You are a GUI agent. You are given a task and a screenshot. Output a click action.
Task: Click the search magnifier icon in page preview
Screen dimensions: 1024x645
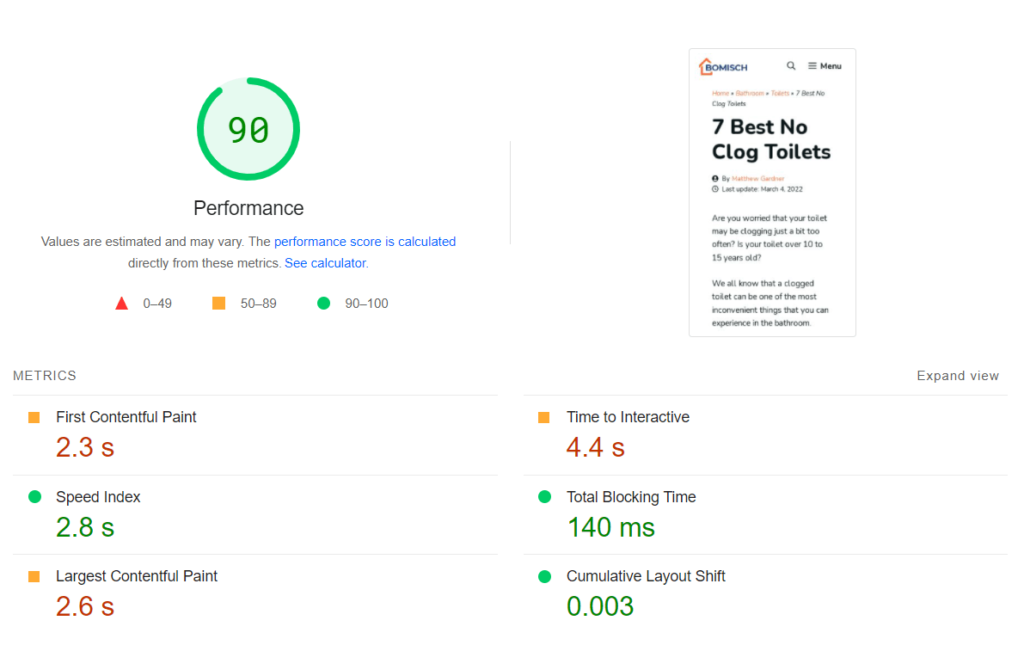point(791,66)
